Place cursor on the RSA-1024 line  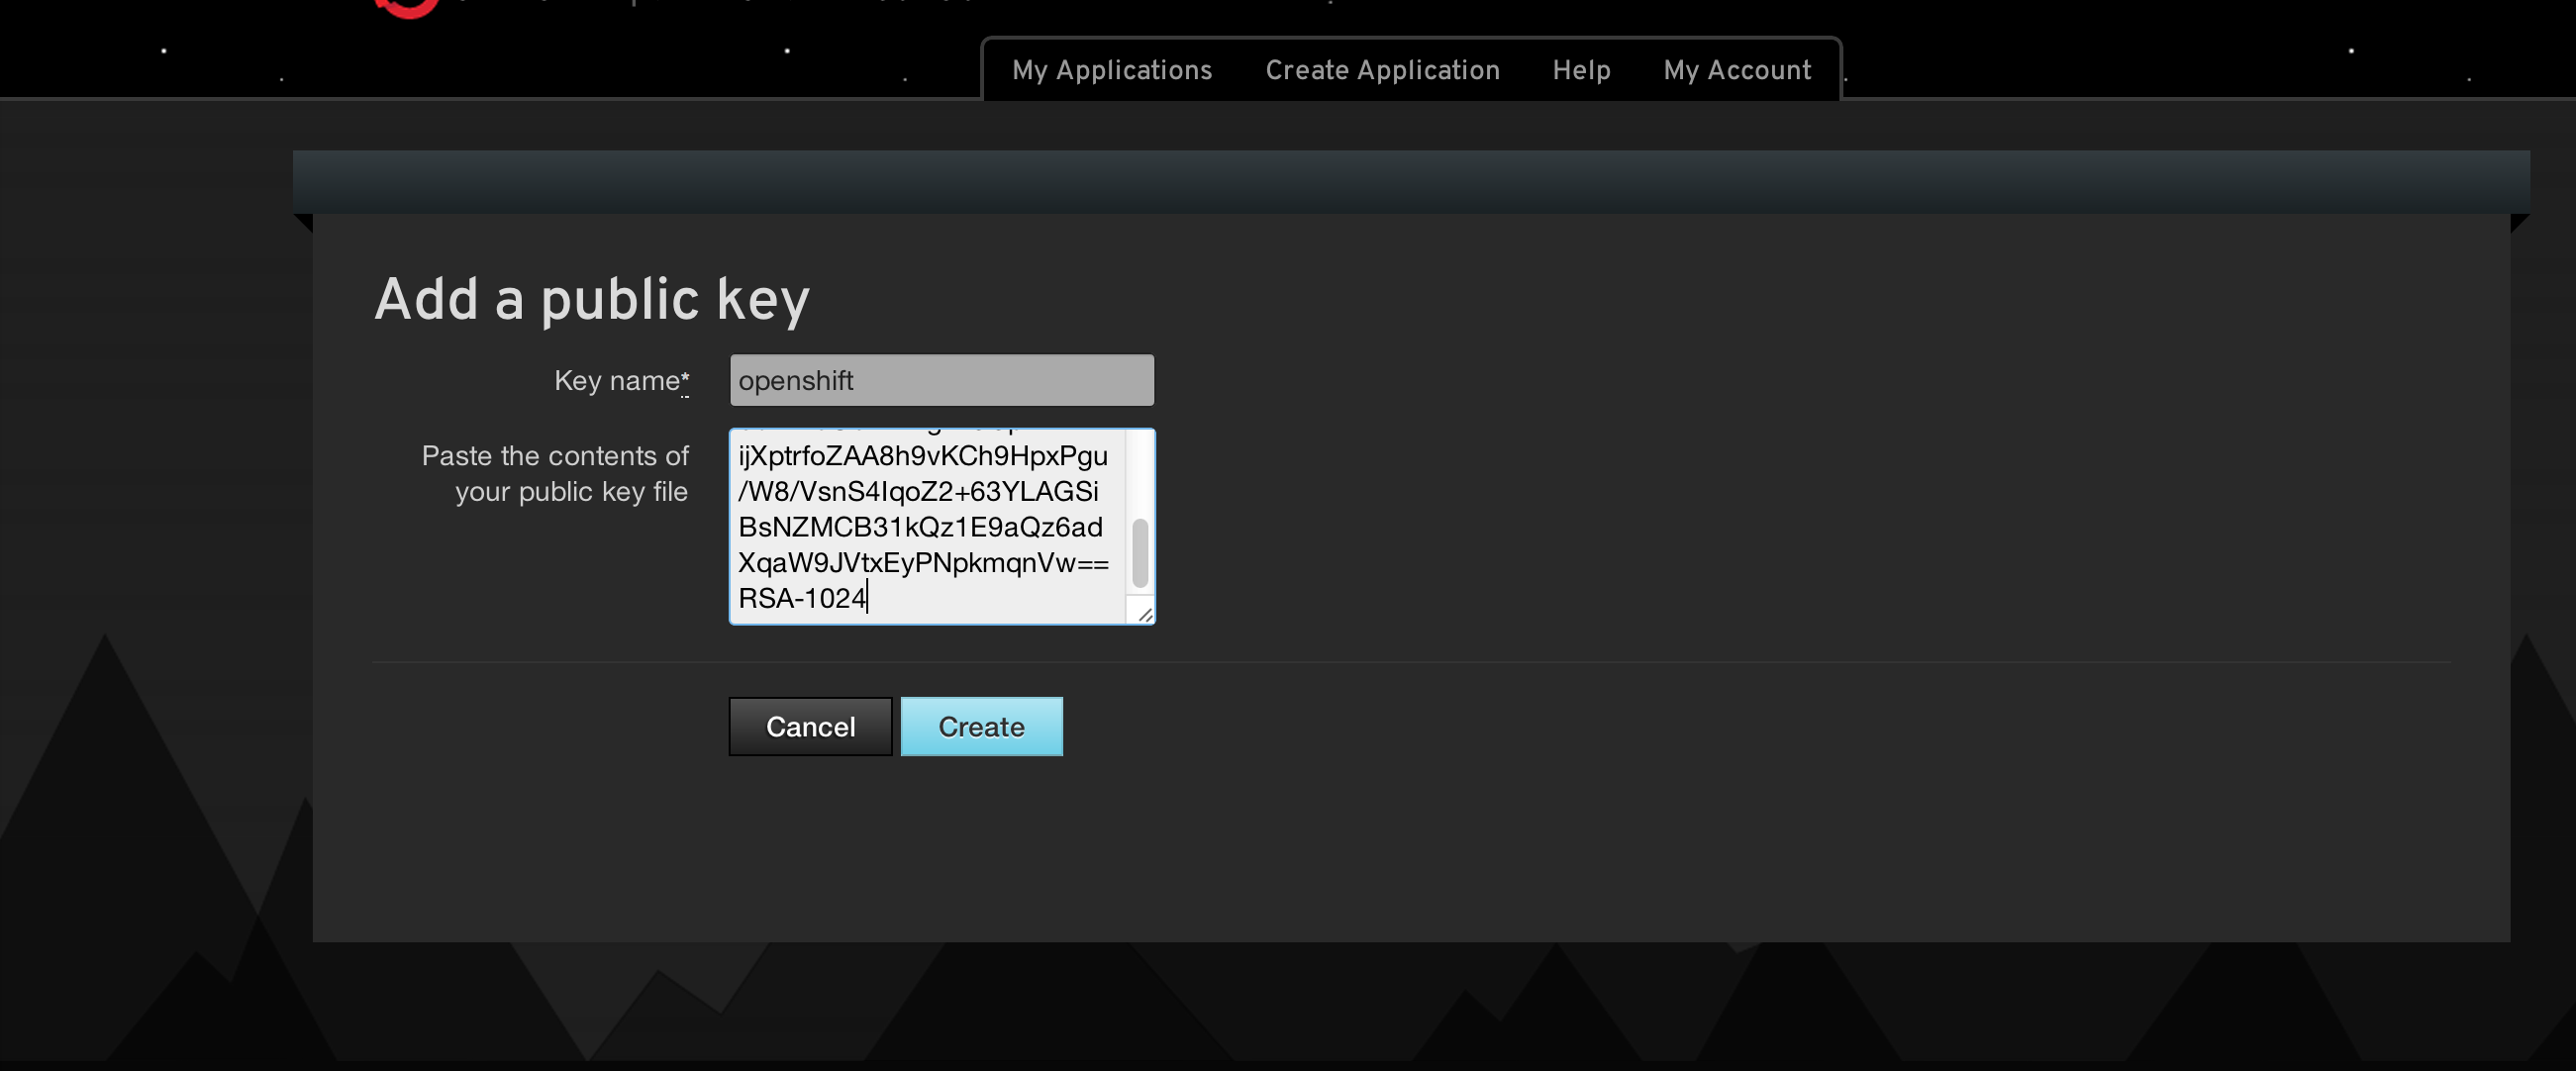click(x=802, y=598)
